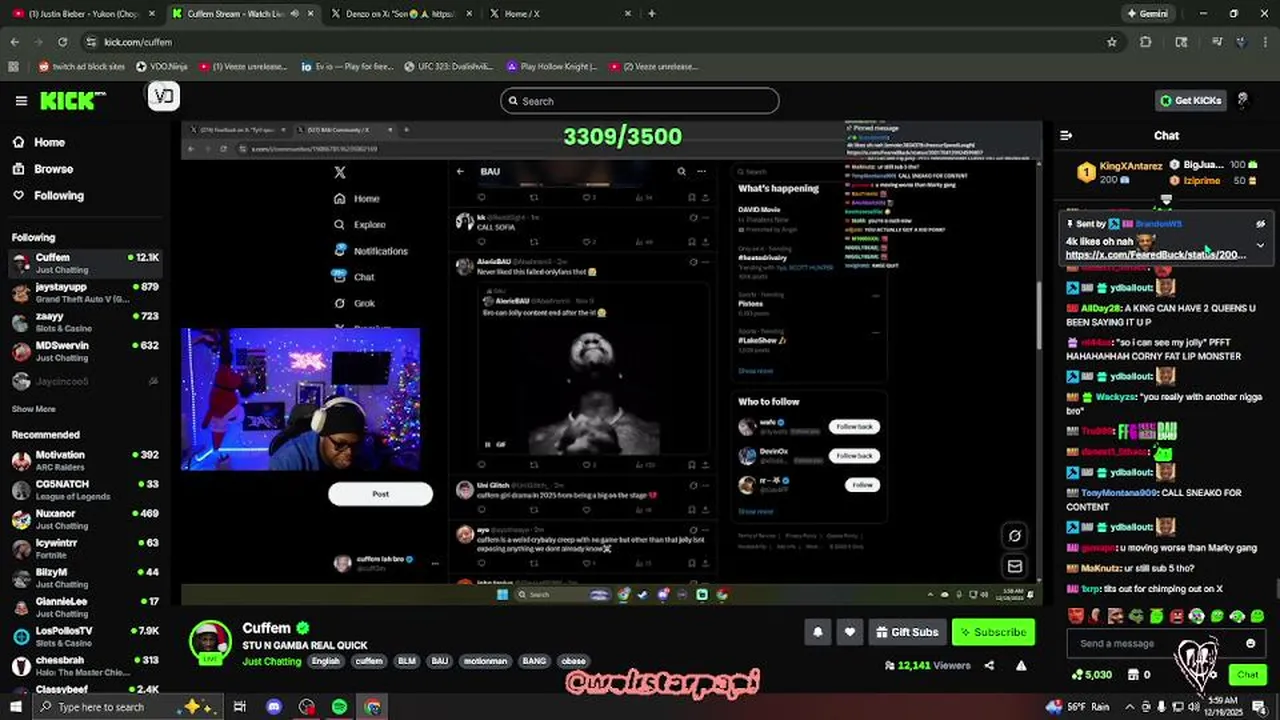Image resolution: width=1280 pixels, height=720 pixels.
Task: Click the Gift Subs button
Action: tap(906, 632)
